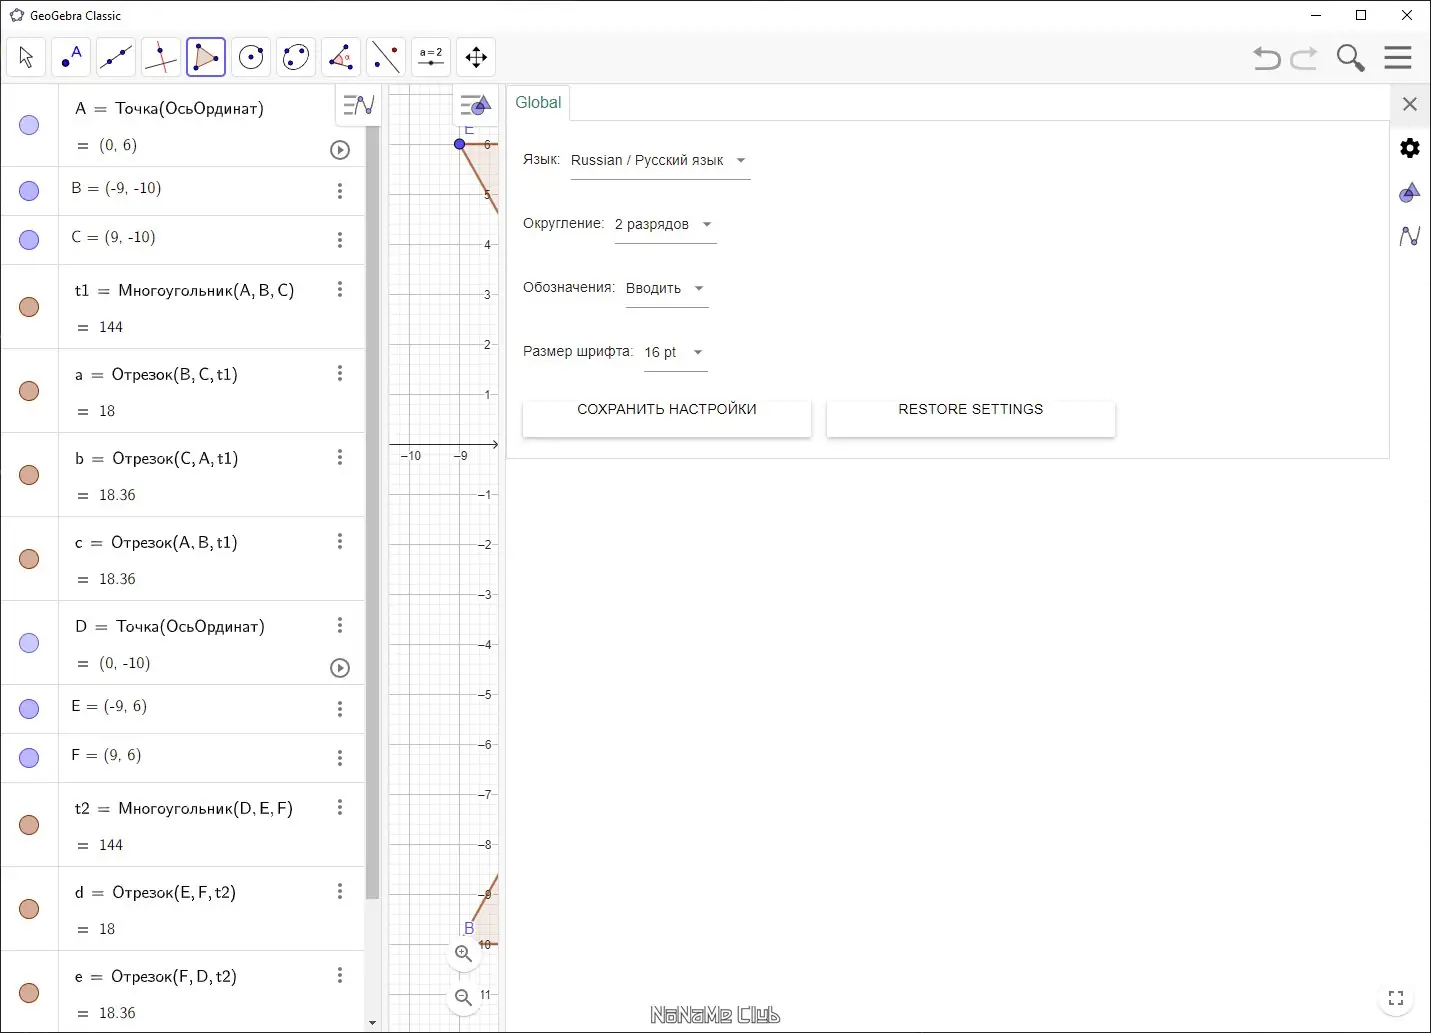Select the Reflect about Line tool
The width and height of the screenshot is (1431, 1033).
pos(386,57)
